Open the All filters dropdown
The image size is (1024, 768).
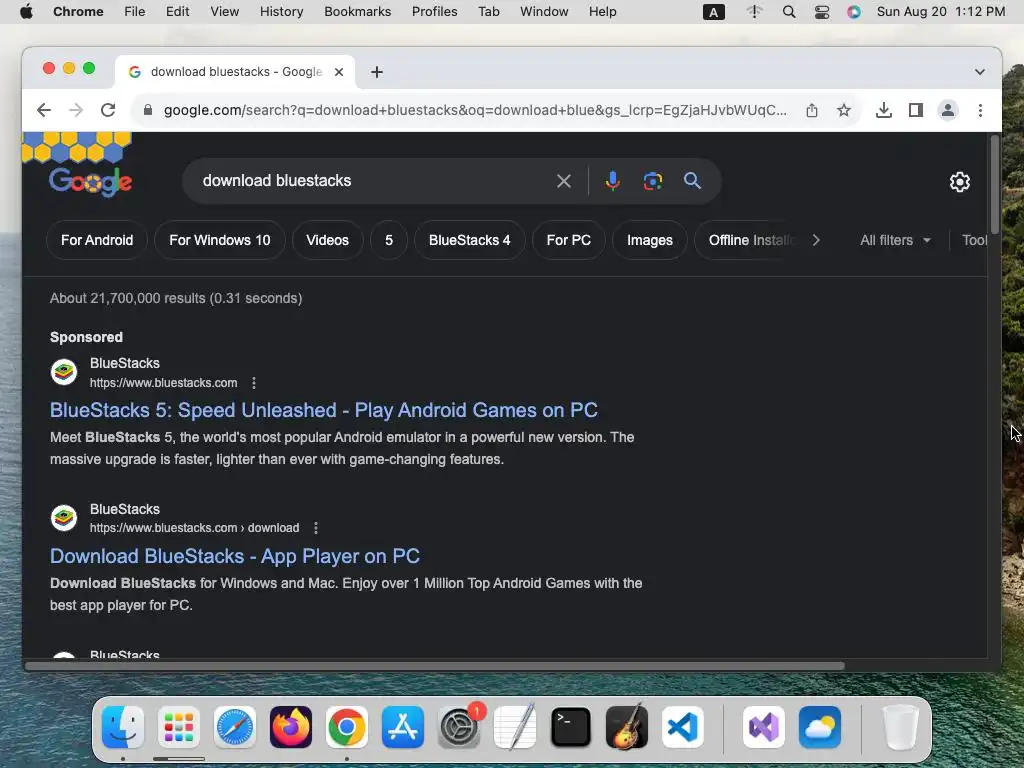(895, 240)
